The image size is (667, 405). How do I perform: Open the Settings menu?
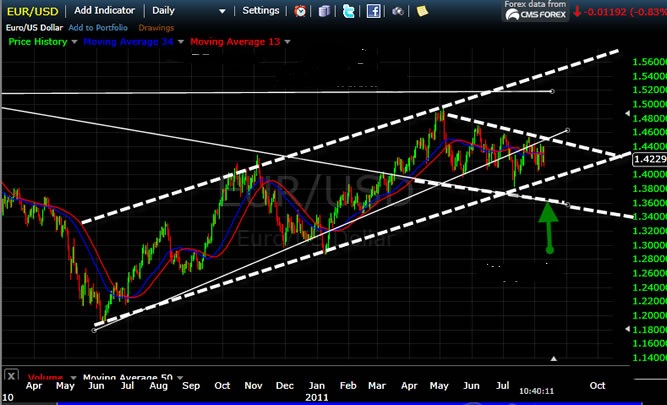261,10
